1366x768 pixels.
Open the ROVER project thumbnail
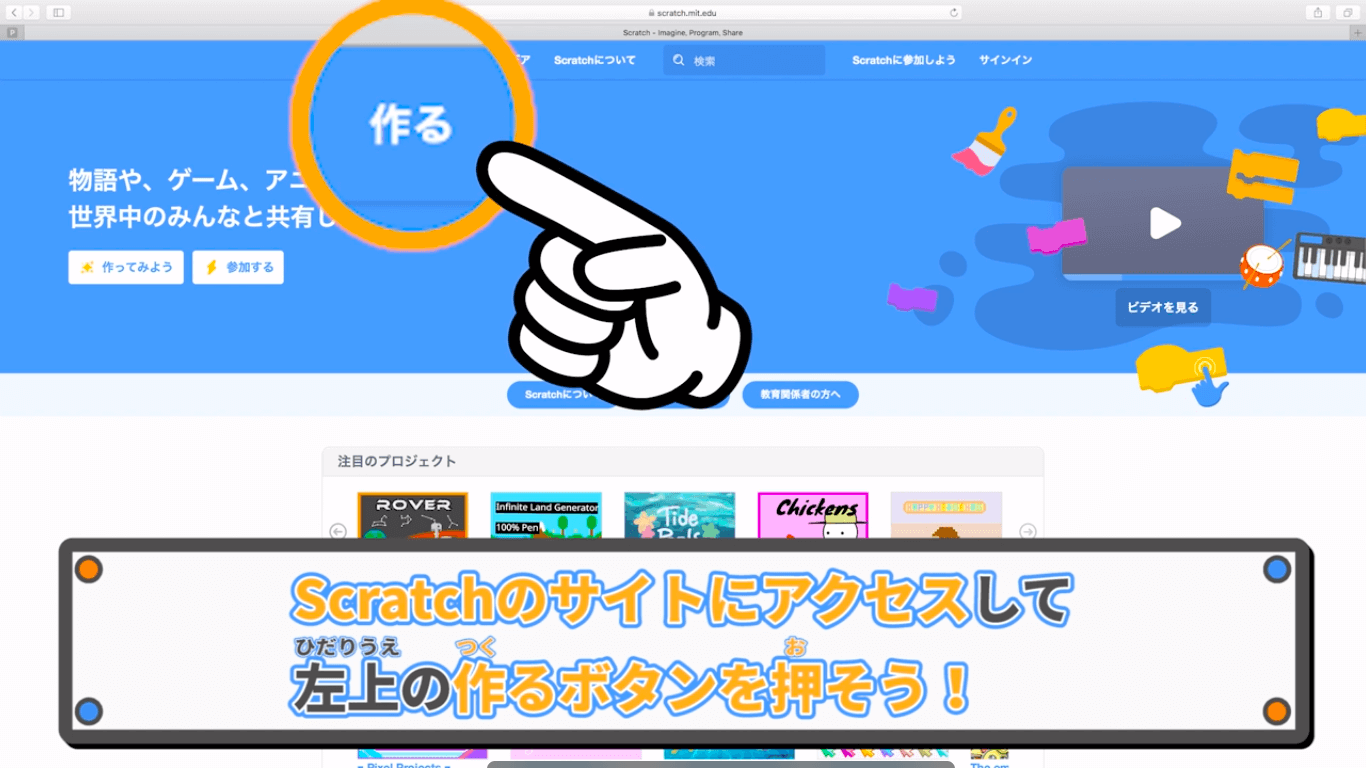pyautogui.click(x=412, y=516)
